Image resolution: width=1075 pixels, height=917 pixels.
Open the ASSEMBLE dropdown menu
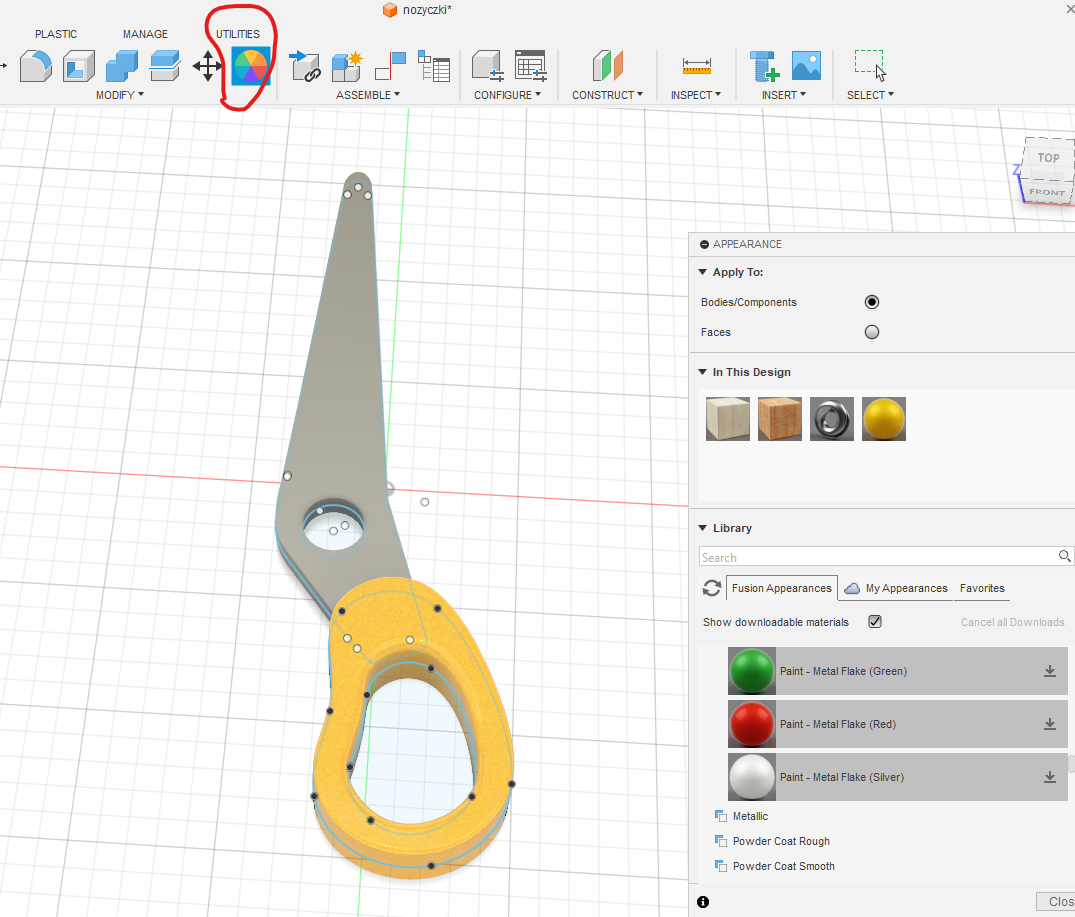click(x=367, y=95)
